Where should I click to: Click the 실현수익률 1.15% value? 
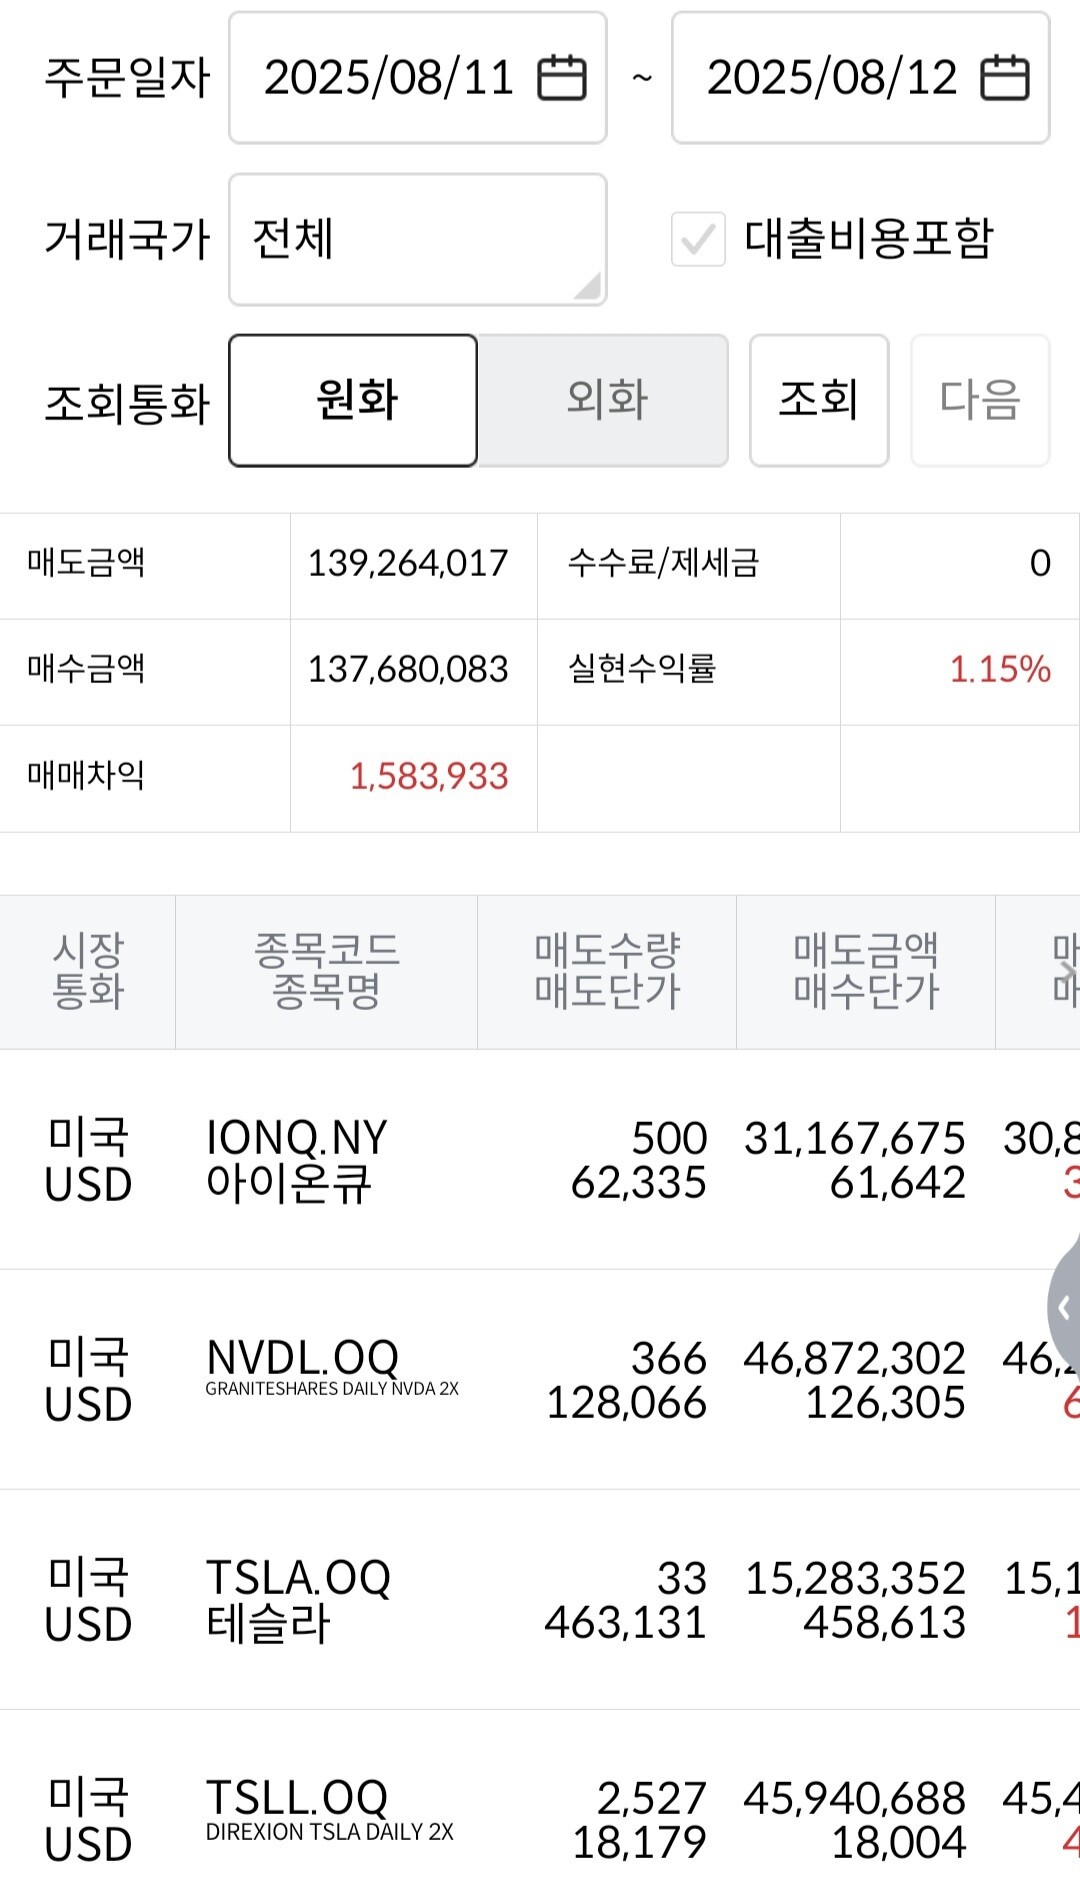[999, 669]
